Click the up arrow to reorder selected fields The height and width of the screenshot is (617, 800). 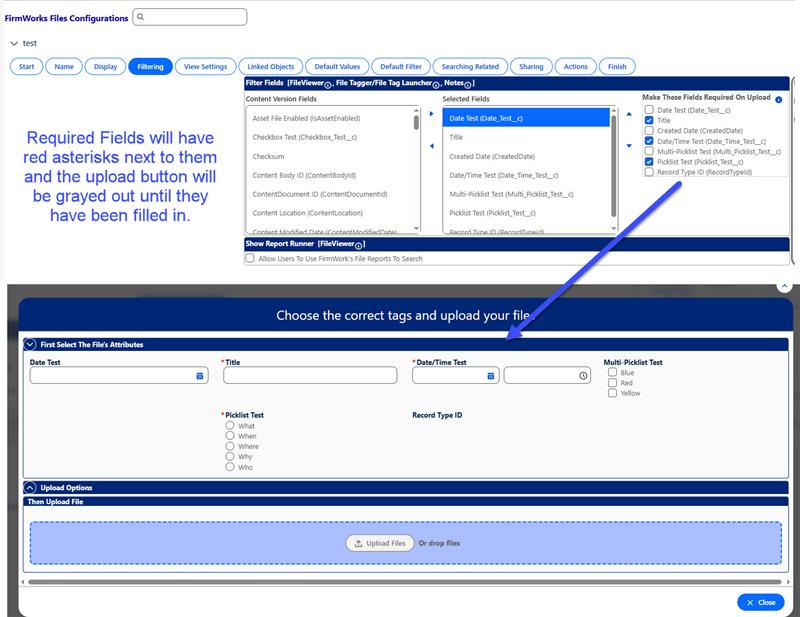[627, 114]
